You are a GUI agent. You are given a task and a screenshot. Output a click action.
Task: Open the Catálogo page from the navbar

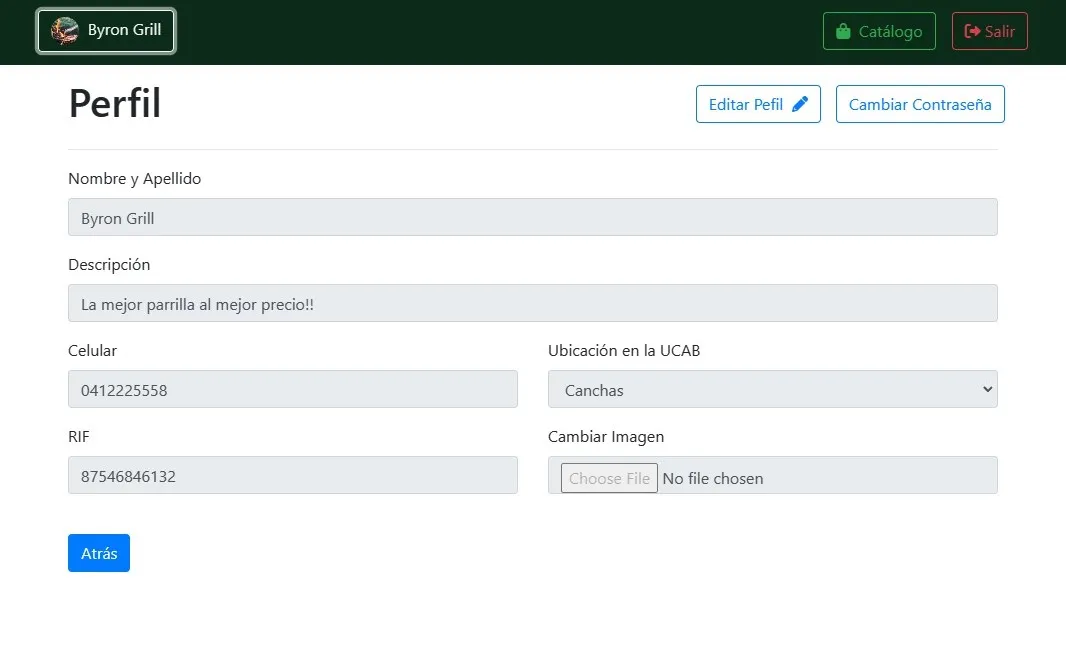pyautogui.click(x=879, y=31)
